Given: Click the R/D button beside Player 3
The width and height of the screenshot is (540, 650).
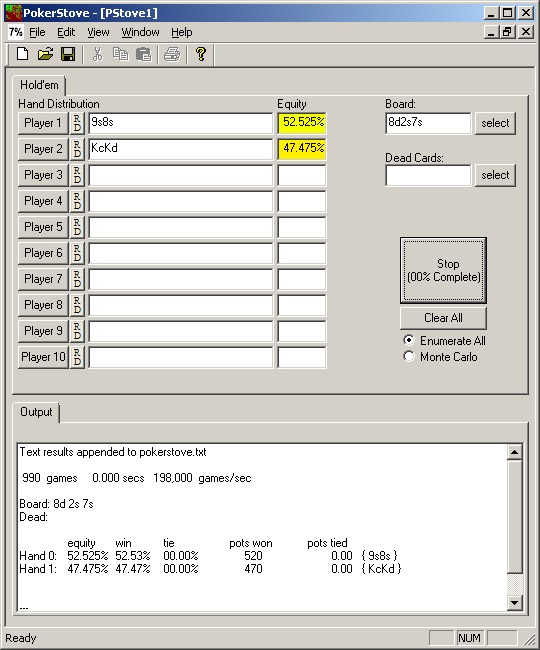Looking at the screenshot, I should (x=77, y=175).
